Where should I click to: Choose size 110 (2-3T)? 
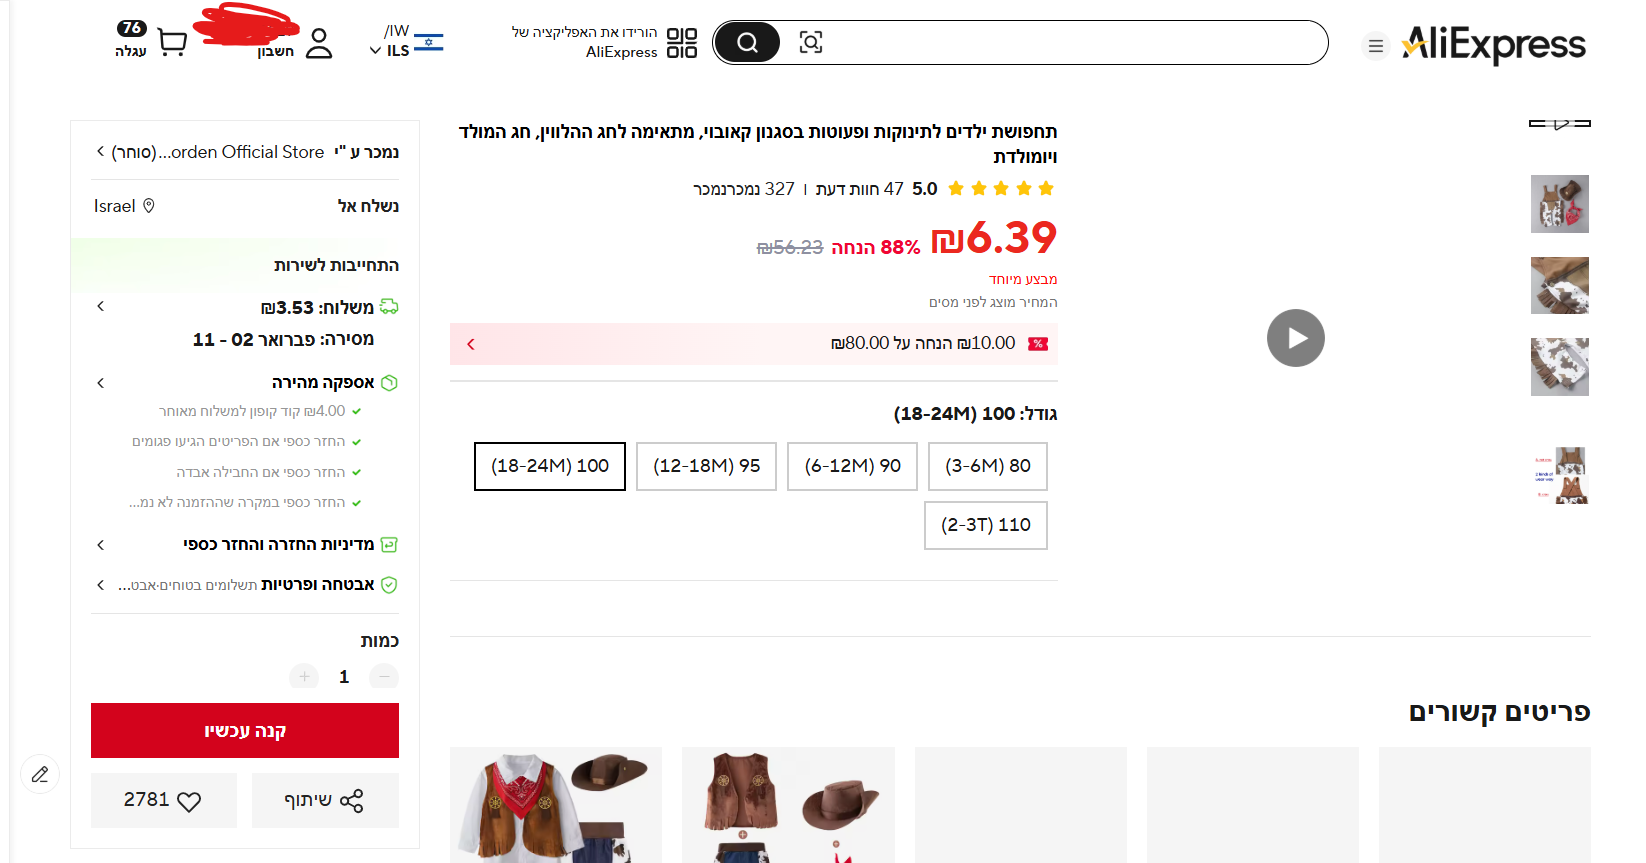(x=985, y=525)
